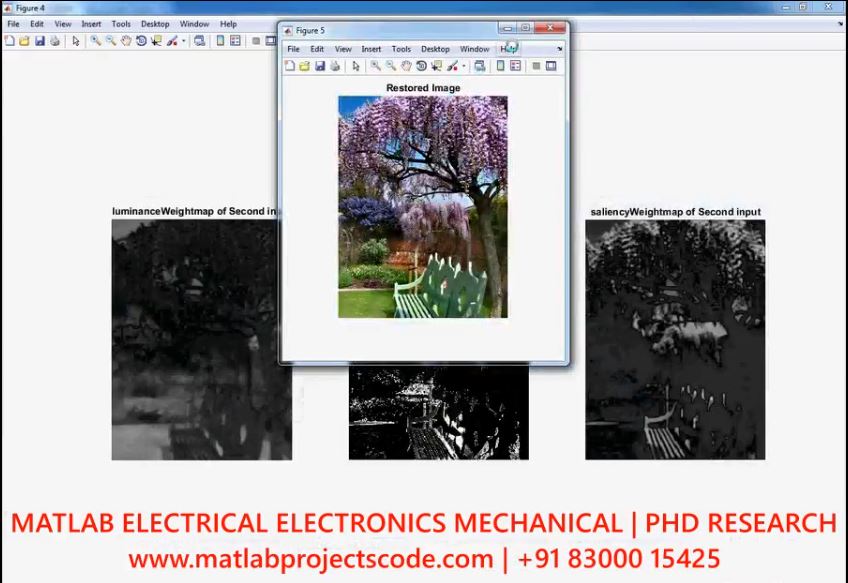
Task: Select Brush data tool in Figure 5
Action: pos(452,66)
